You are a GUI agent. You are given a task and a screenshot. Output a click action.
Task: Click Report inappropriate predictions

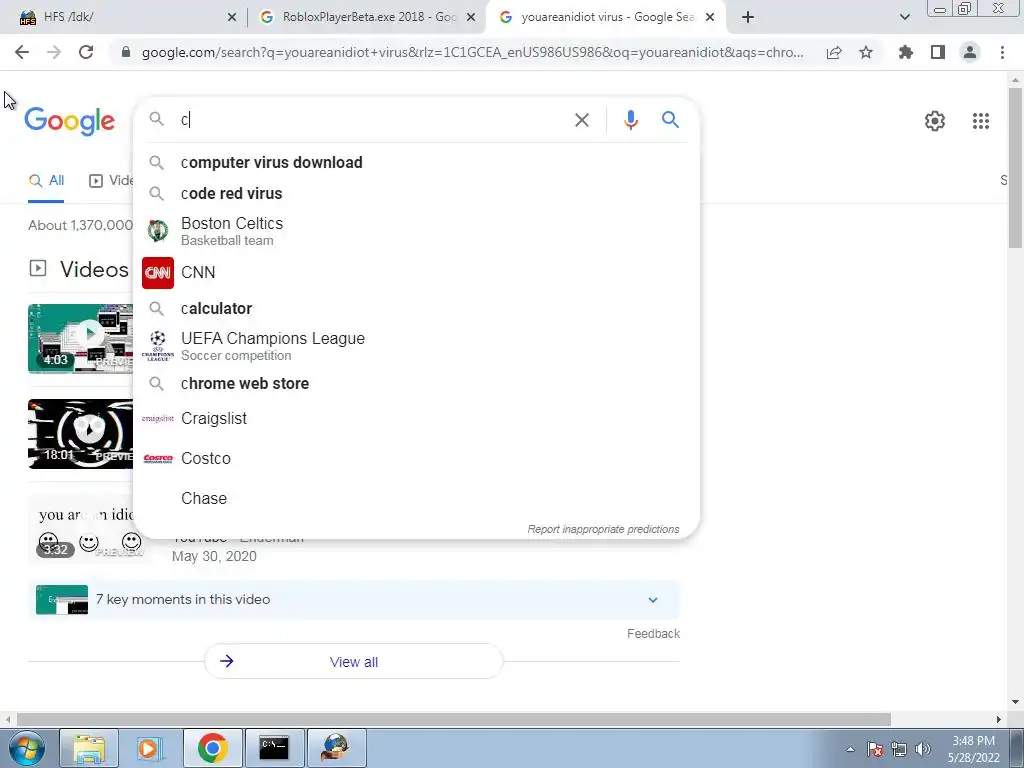click(603, 529)
